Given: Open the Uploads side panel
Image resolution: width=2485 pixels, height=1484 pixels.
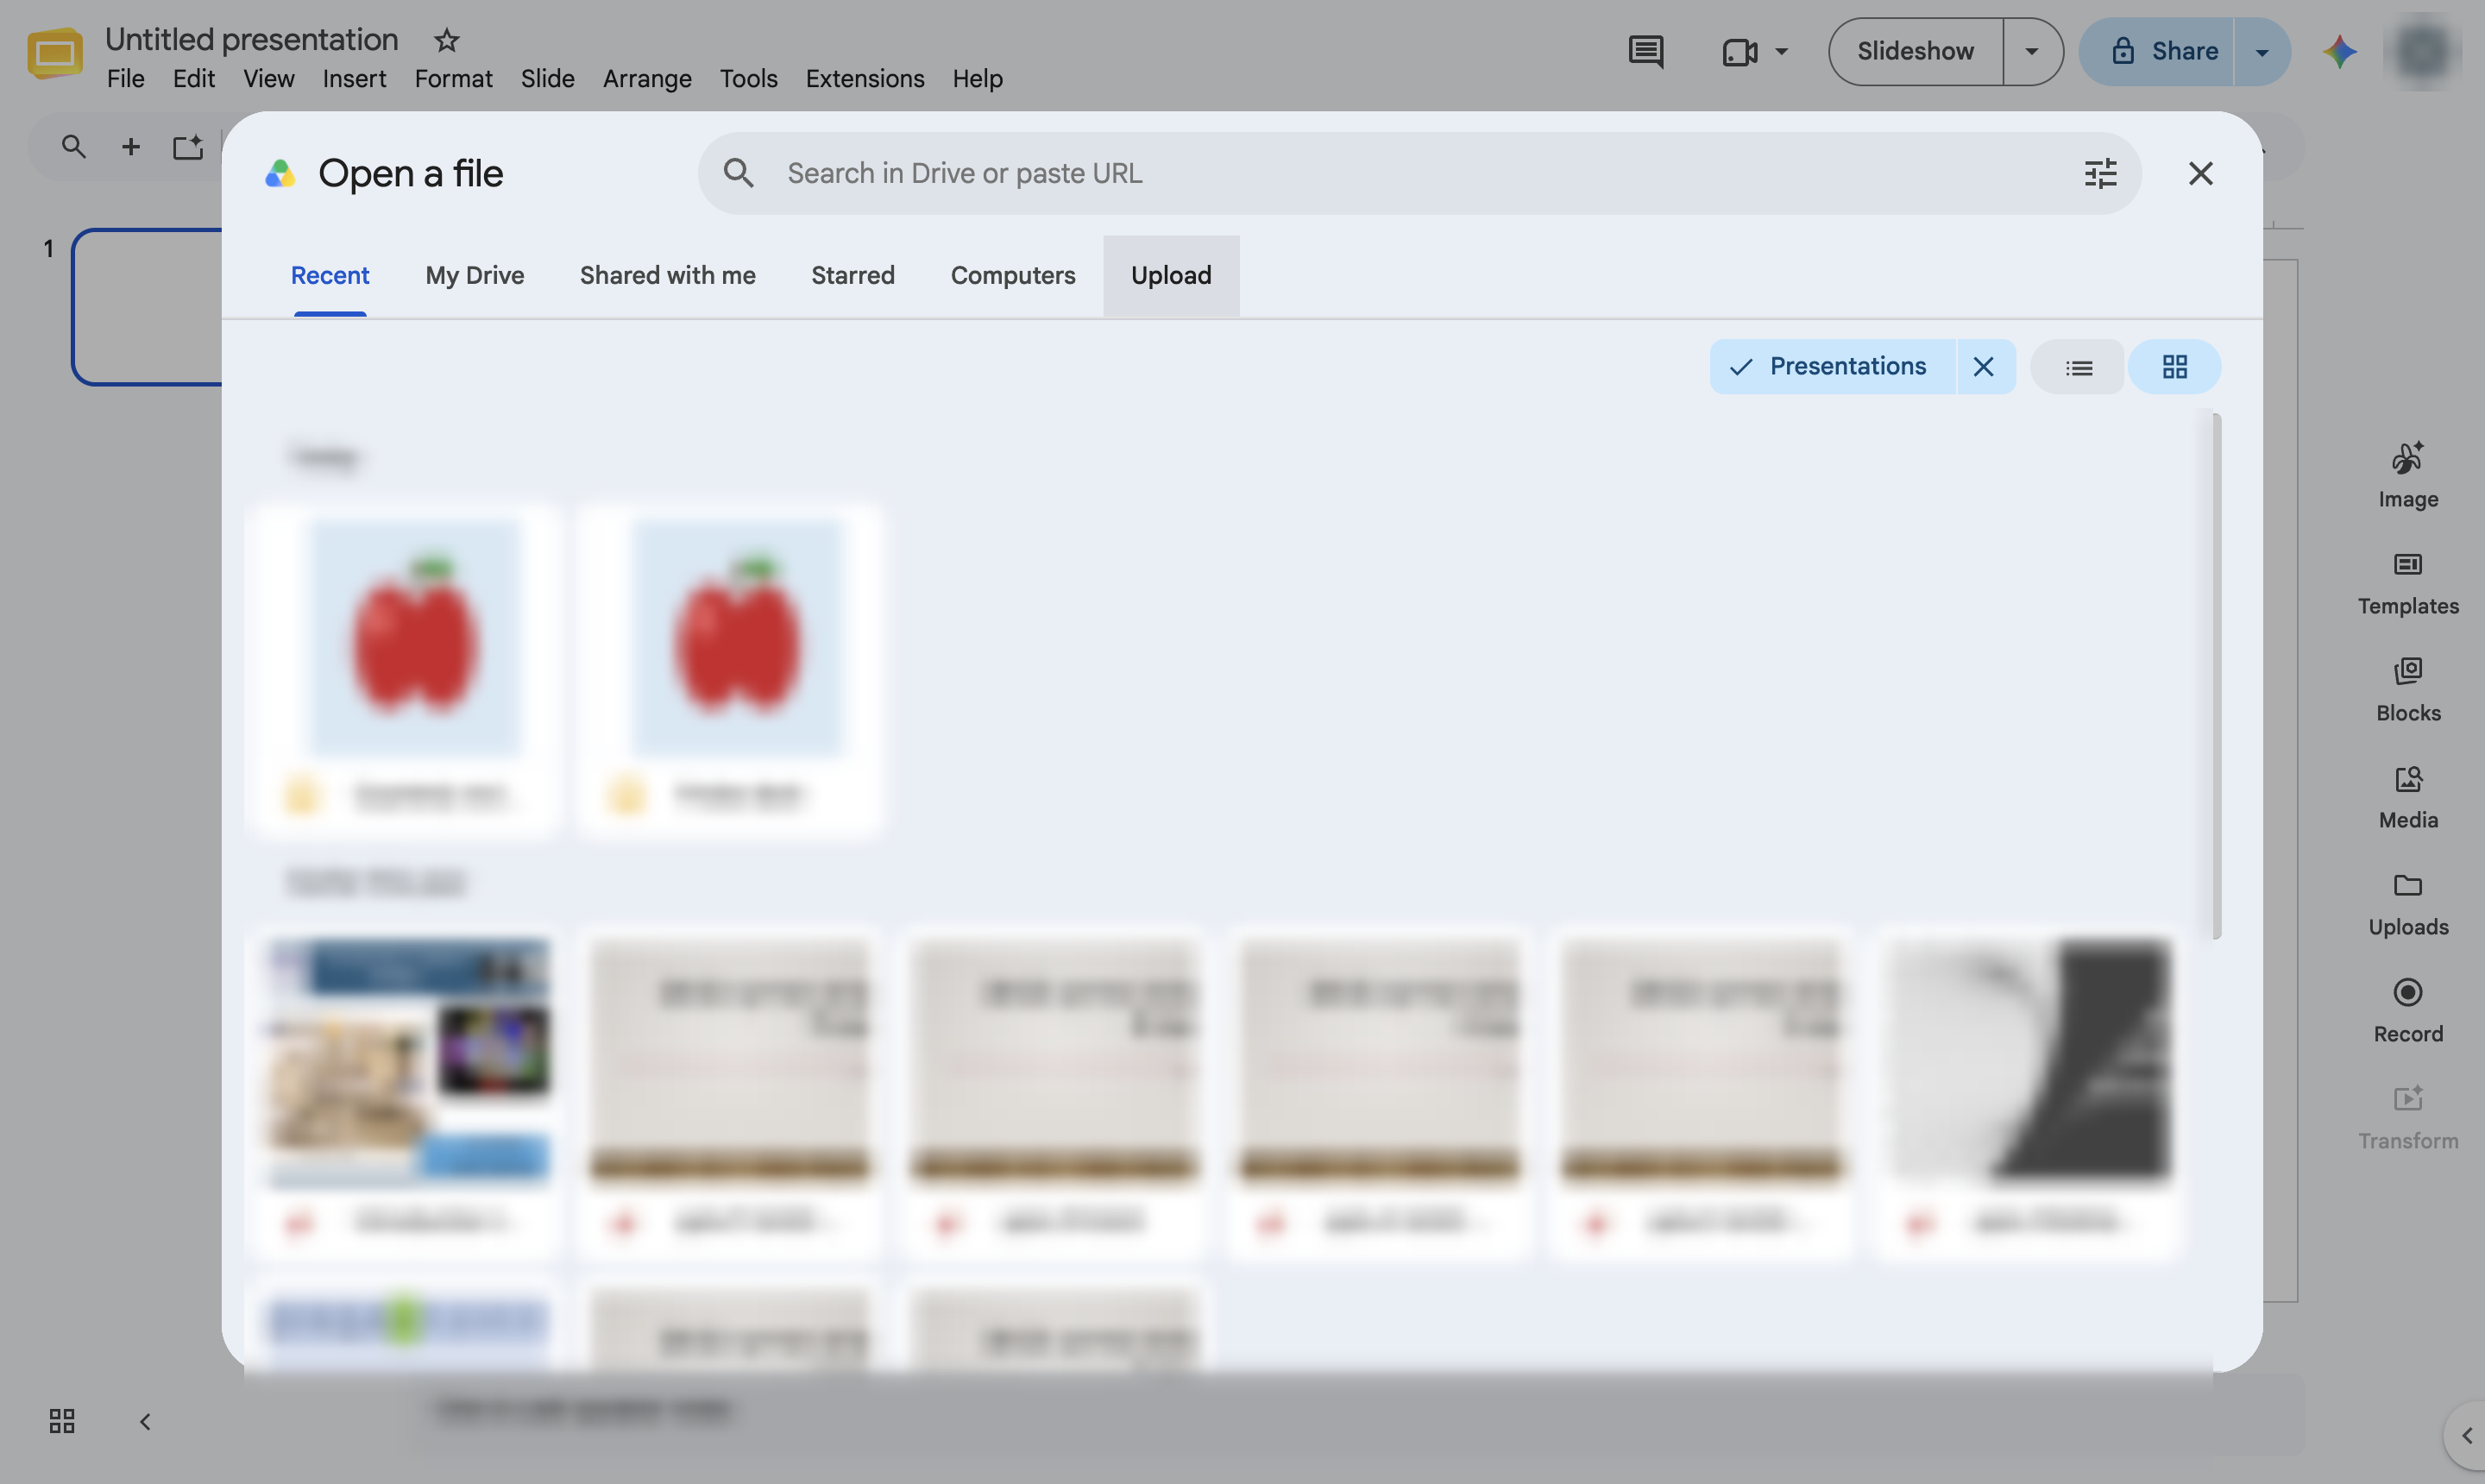Looking at the screenshot, I should (2408, 904).
